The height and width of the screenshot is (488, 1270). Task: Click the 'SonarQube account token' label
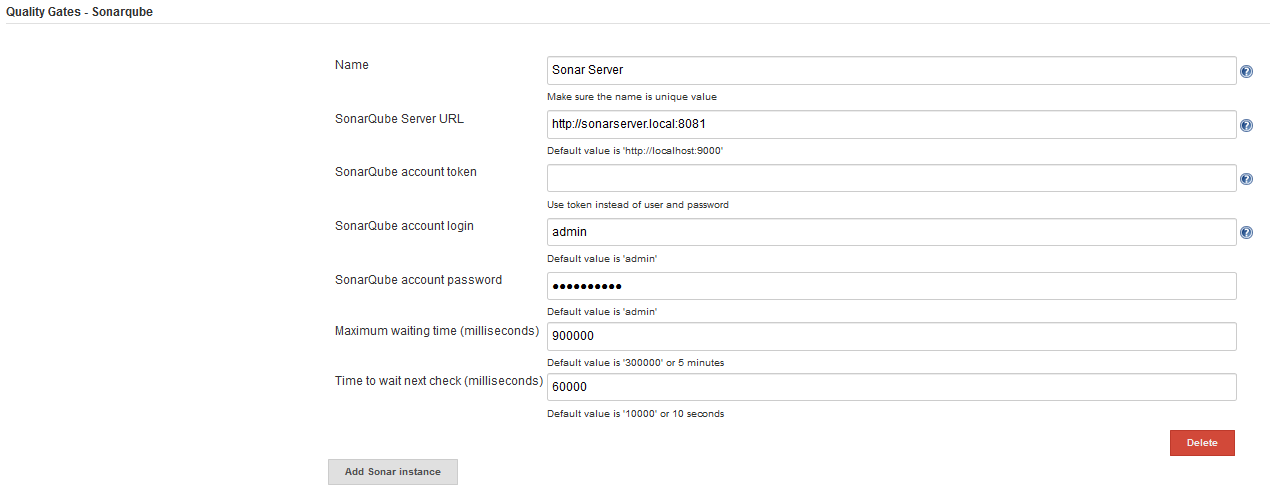coord(406,172)
